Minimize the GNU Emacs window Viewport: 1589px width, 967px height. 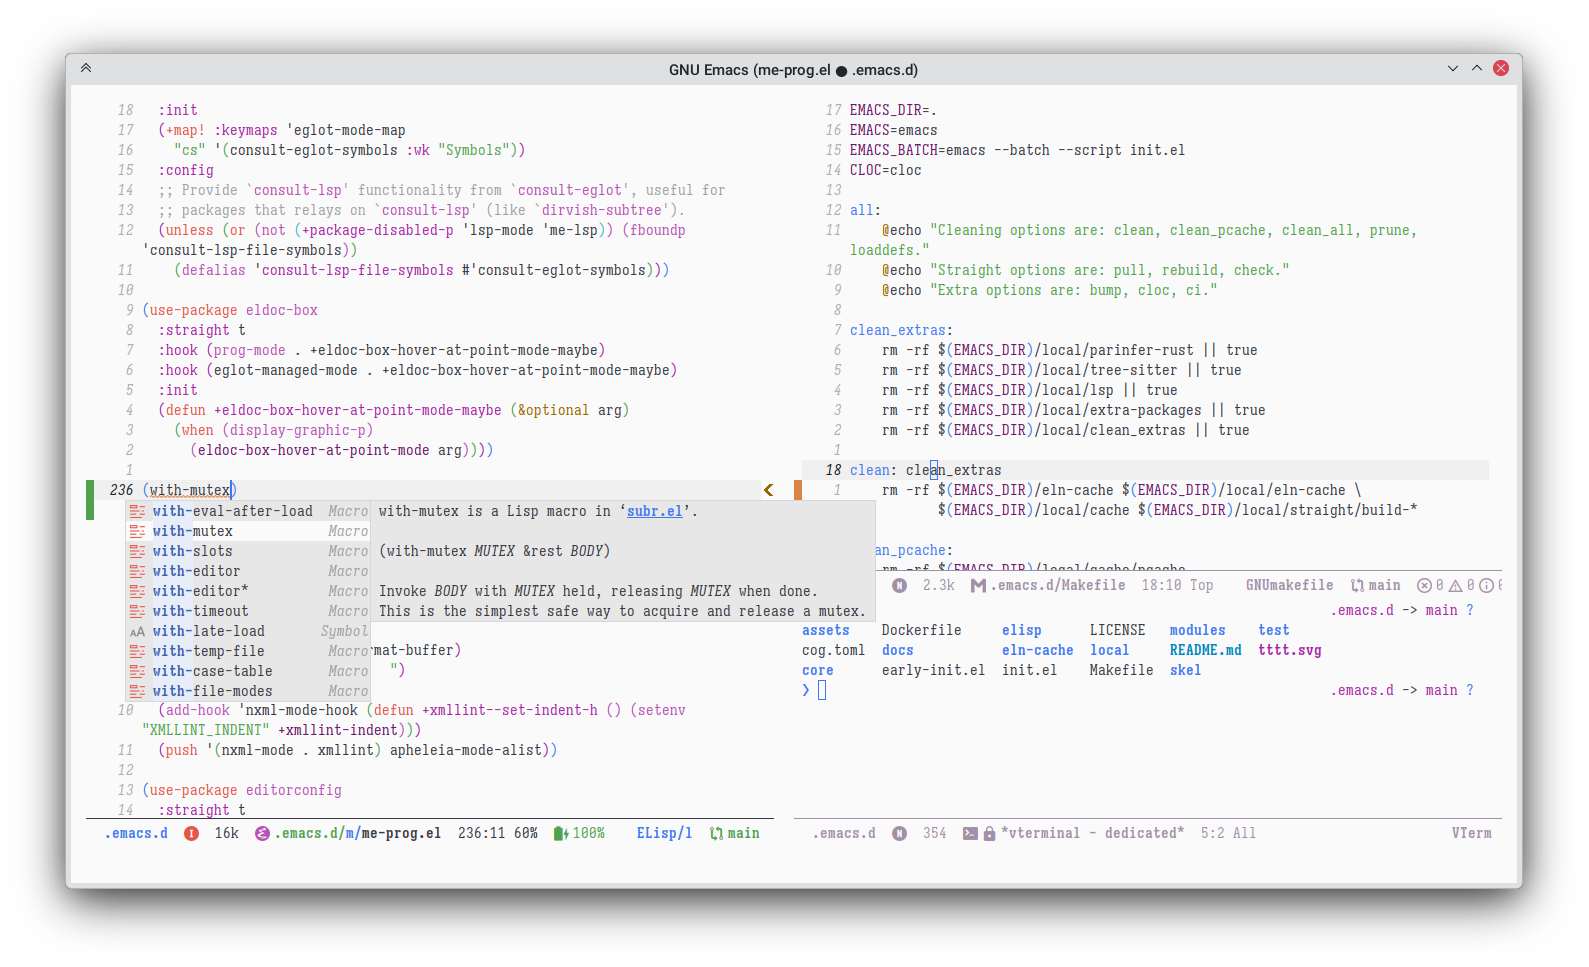tap(1452, 68)
